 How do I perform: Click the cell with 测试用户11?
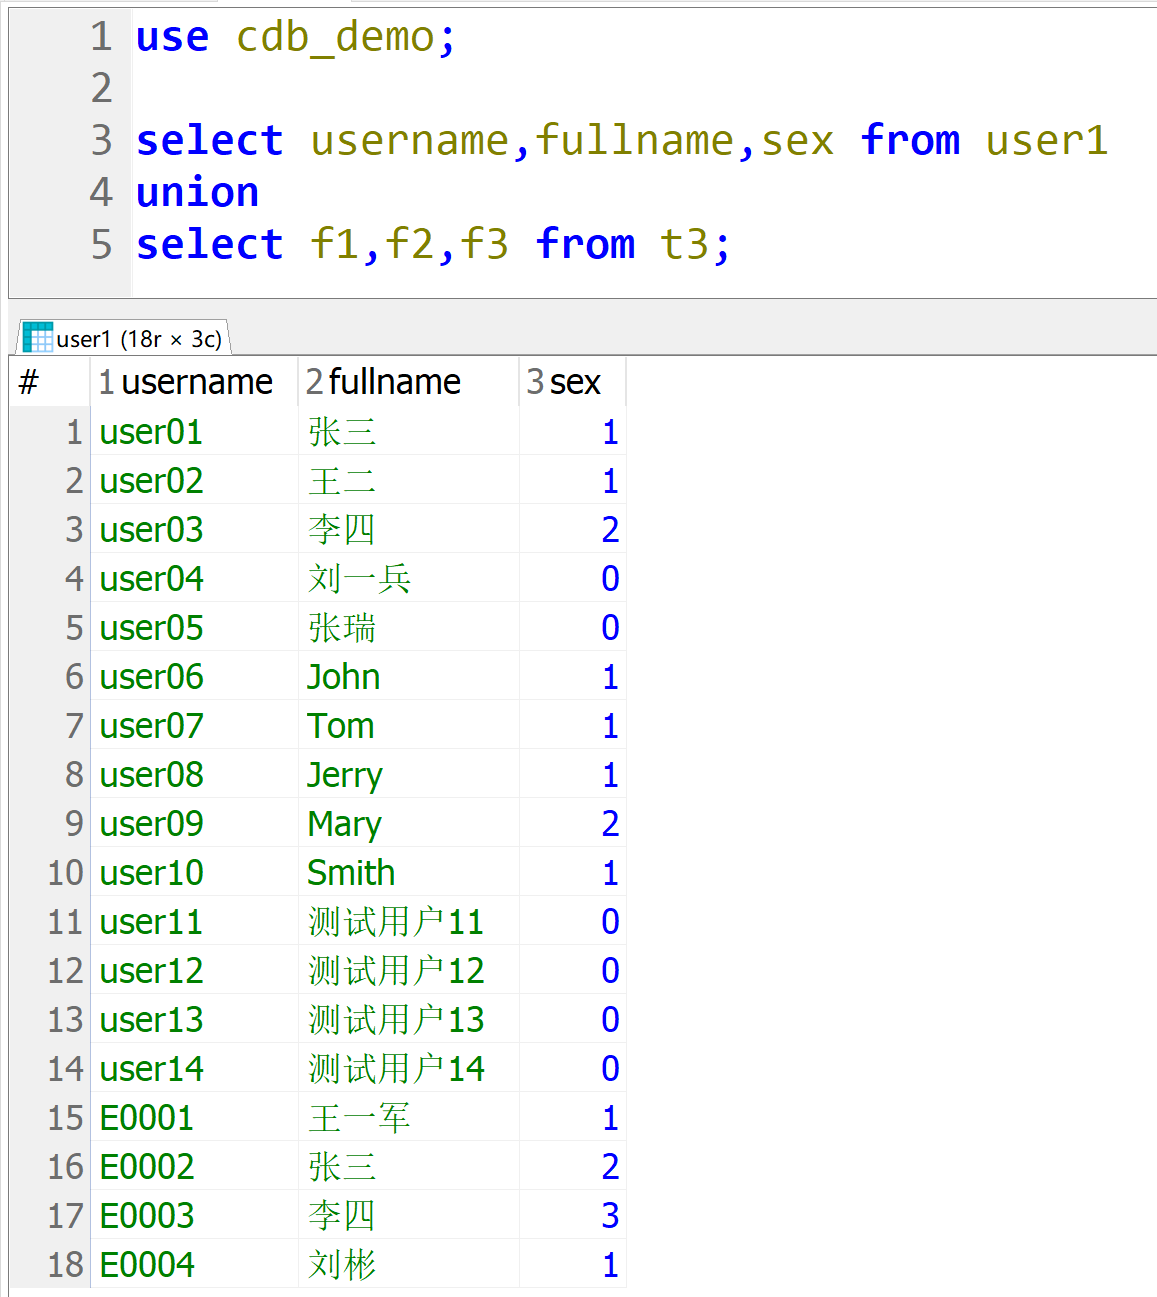pyautogui.click(x=395, y=922)
